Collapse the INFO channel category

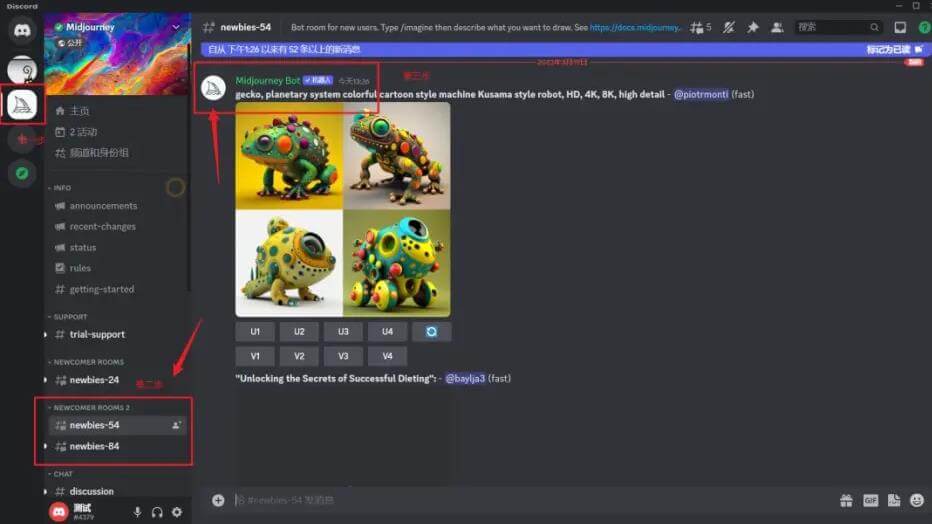[x=61, y=188]
